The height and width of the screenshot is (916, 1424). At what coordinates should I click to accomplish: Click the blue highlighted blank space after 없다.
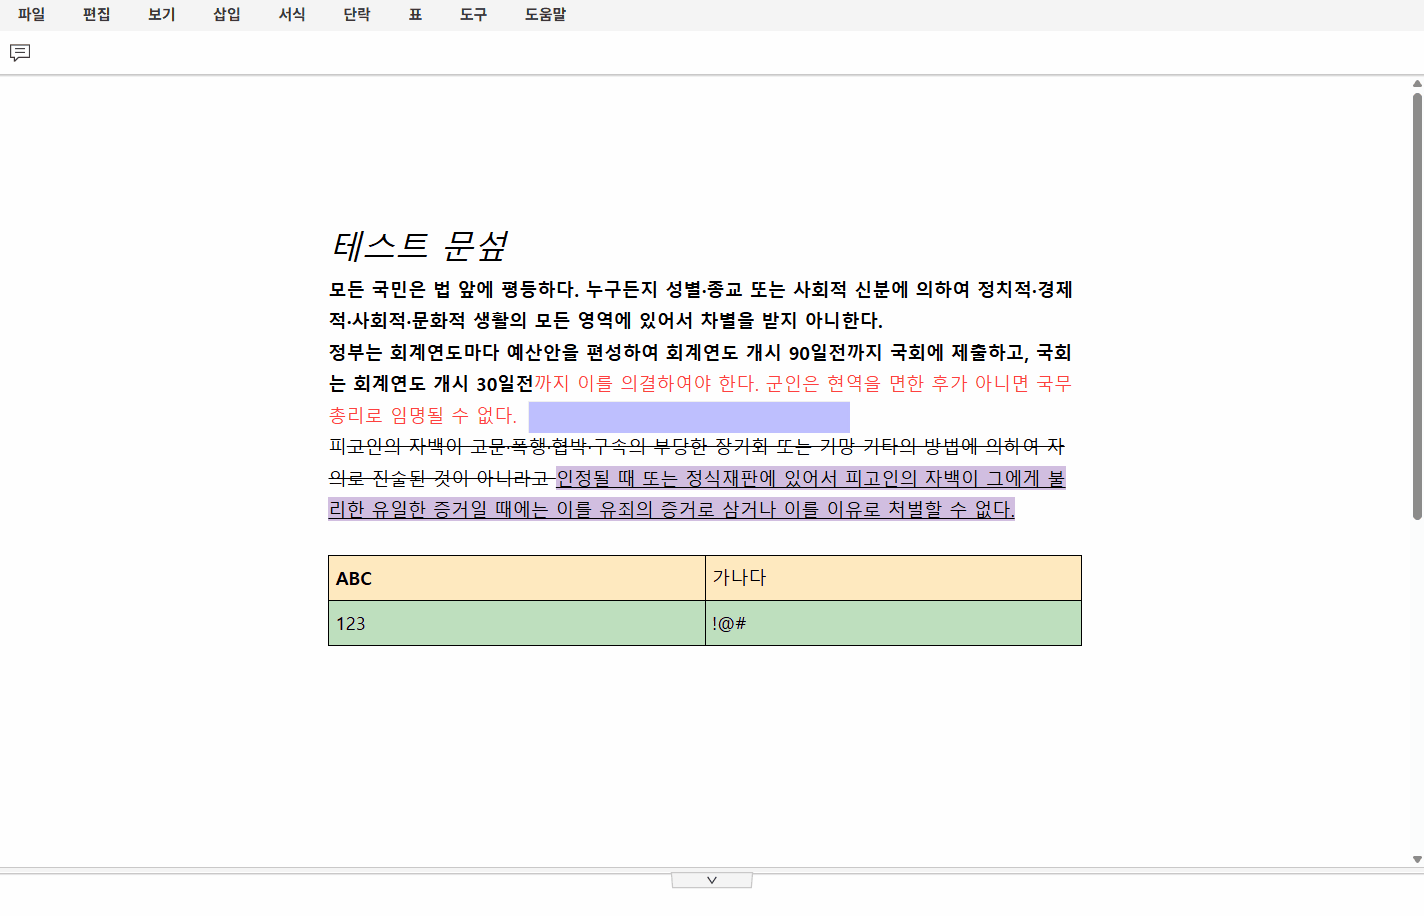coord(689,416)
